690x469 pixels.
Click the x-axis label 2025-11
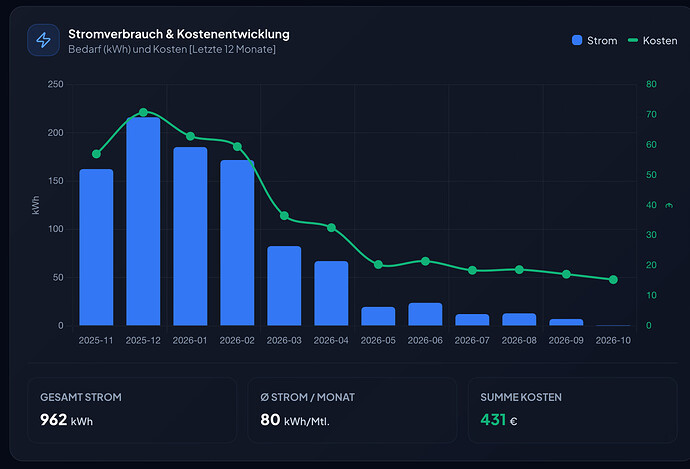pos(96,341)
